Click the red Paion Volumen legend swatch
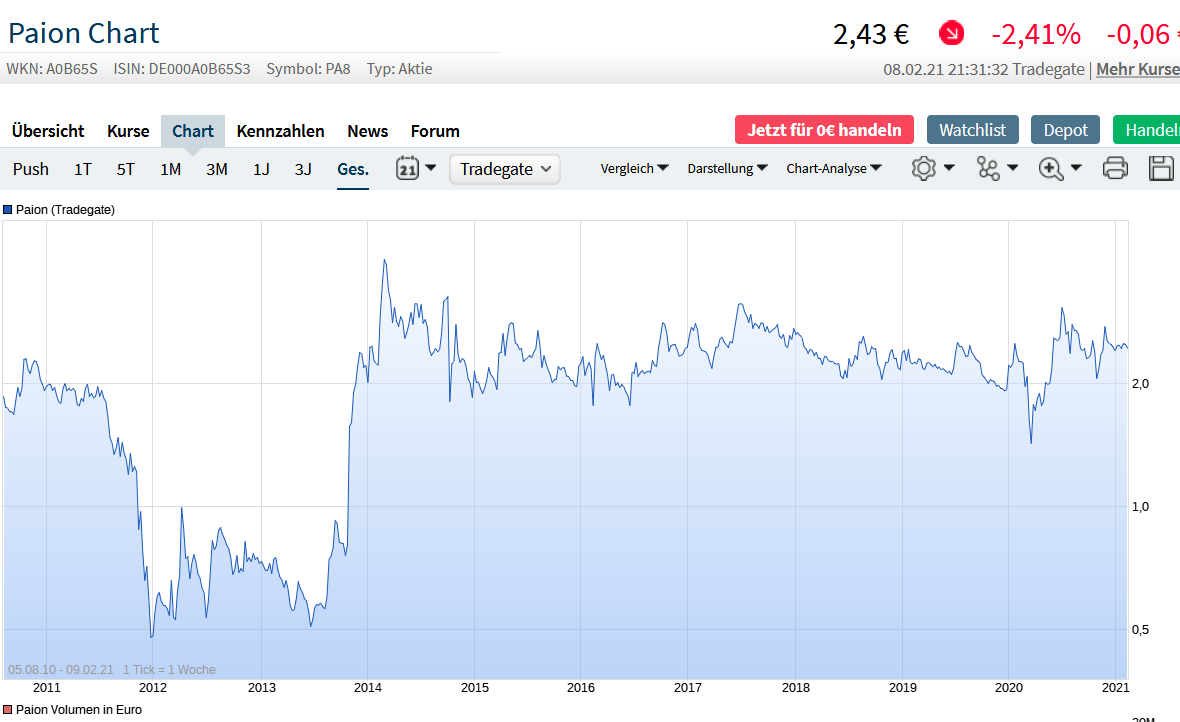The width and height of the screenshot is (1180, 722). 8,709
